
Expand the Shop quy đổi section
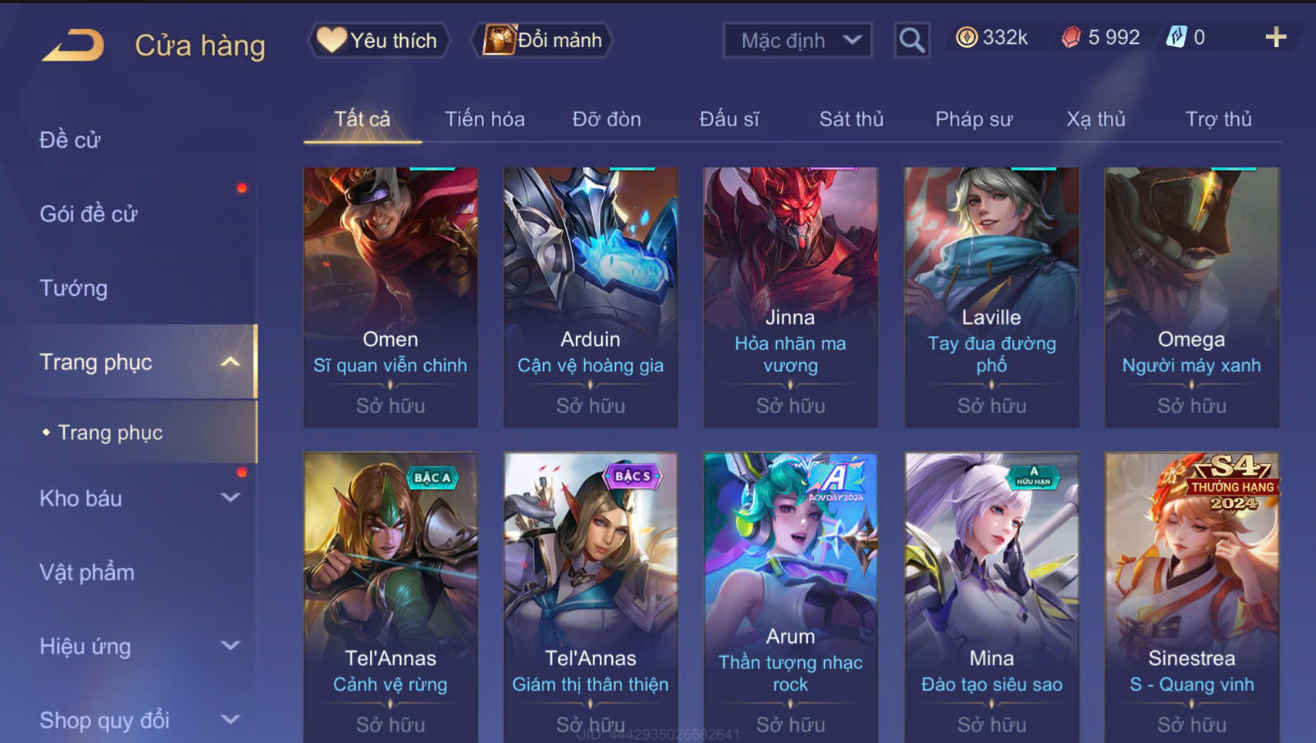pos(230,720)
